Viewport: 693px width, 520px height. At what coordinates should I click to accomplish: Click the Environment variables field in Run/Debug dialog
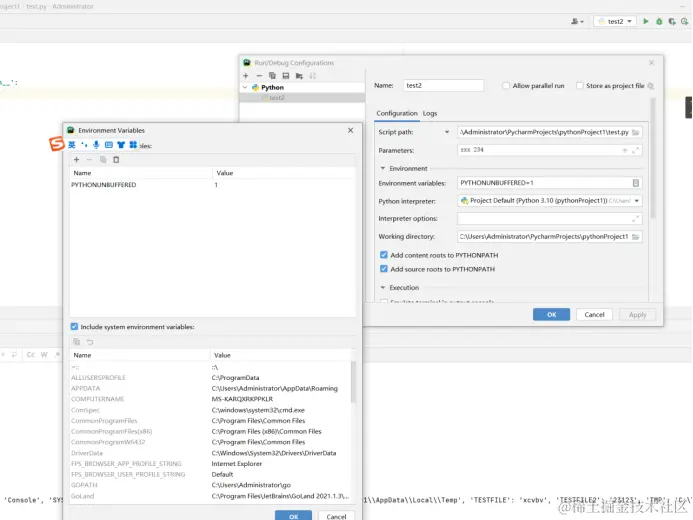[544, 183]
